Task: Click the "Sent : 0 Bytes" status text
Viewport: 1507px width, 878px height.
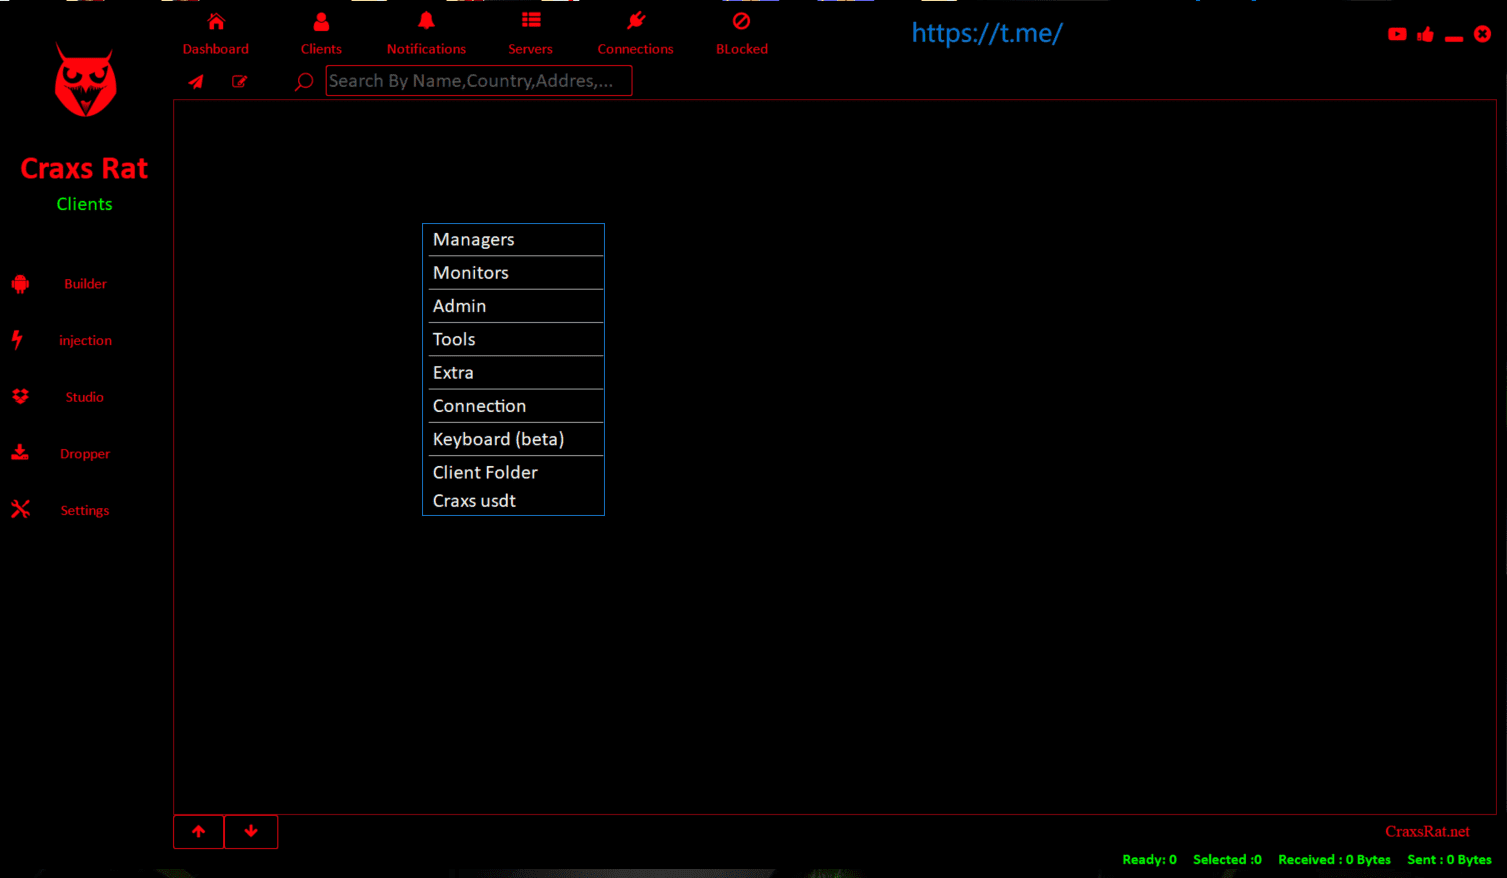Action: click(1449, 860)
